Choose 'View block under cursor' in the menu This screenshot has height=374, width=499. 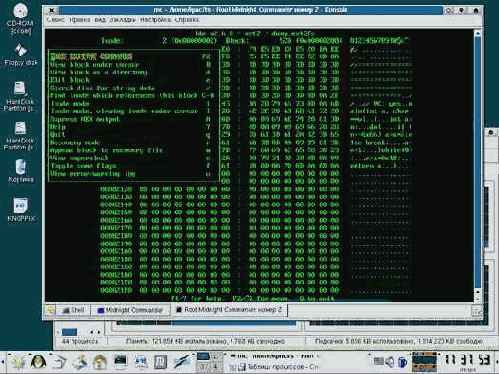131,65
